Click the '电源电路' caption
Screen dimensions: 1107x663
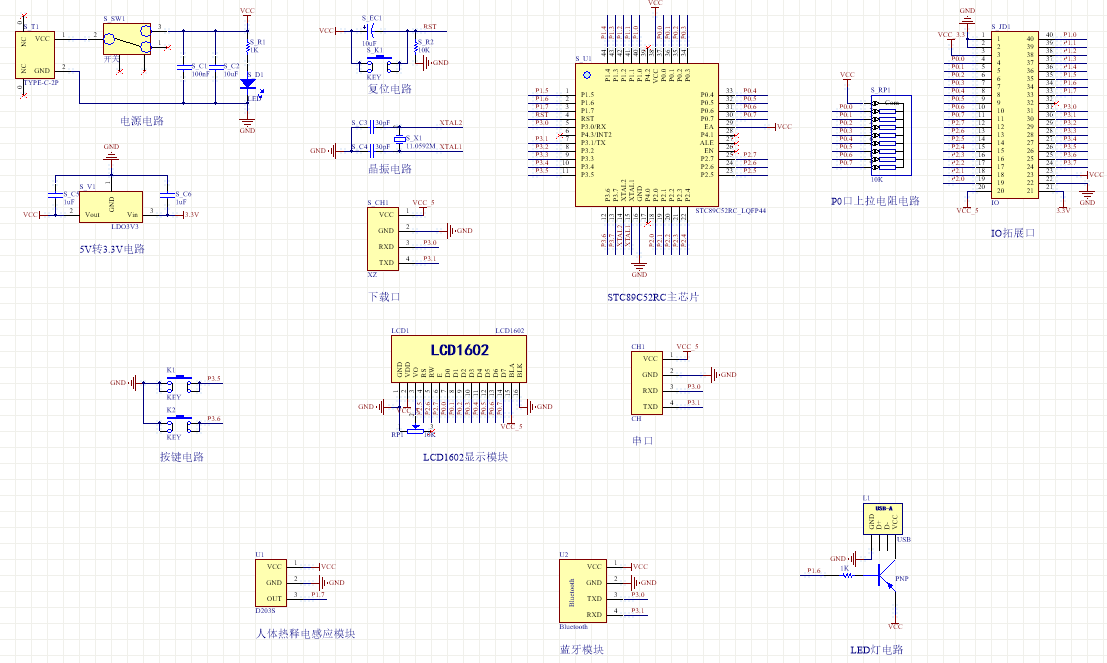[142, 121]
